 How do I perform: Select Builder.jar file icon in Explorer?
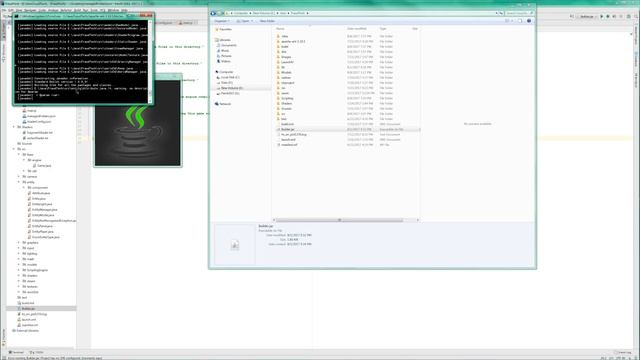pos(278,129)
